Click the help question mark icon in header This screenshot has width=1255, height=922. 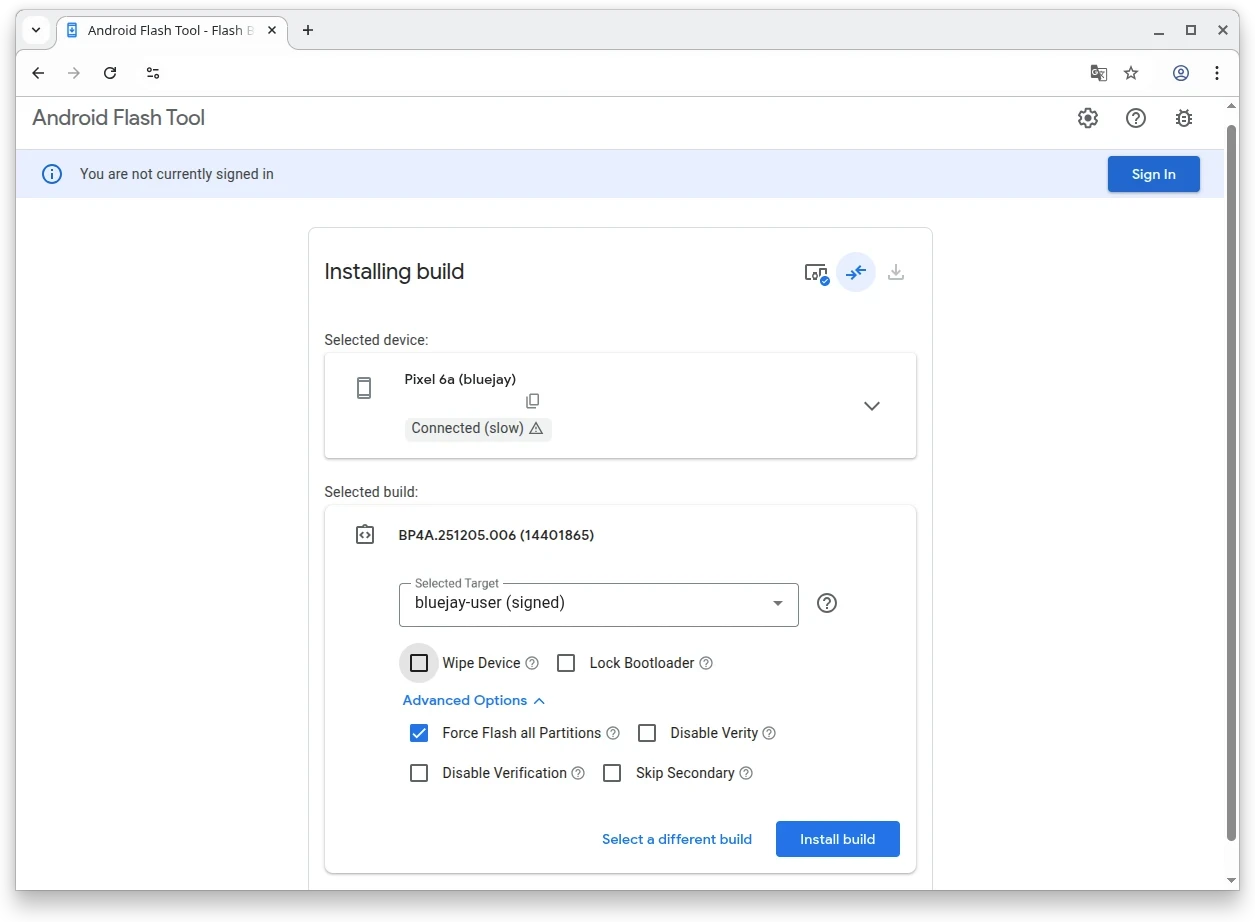point(1136,118)
